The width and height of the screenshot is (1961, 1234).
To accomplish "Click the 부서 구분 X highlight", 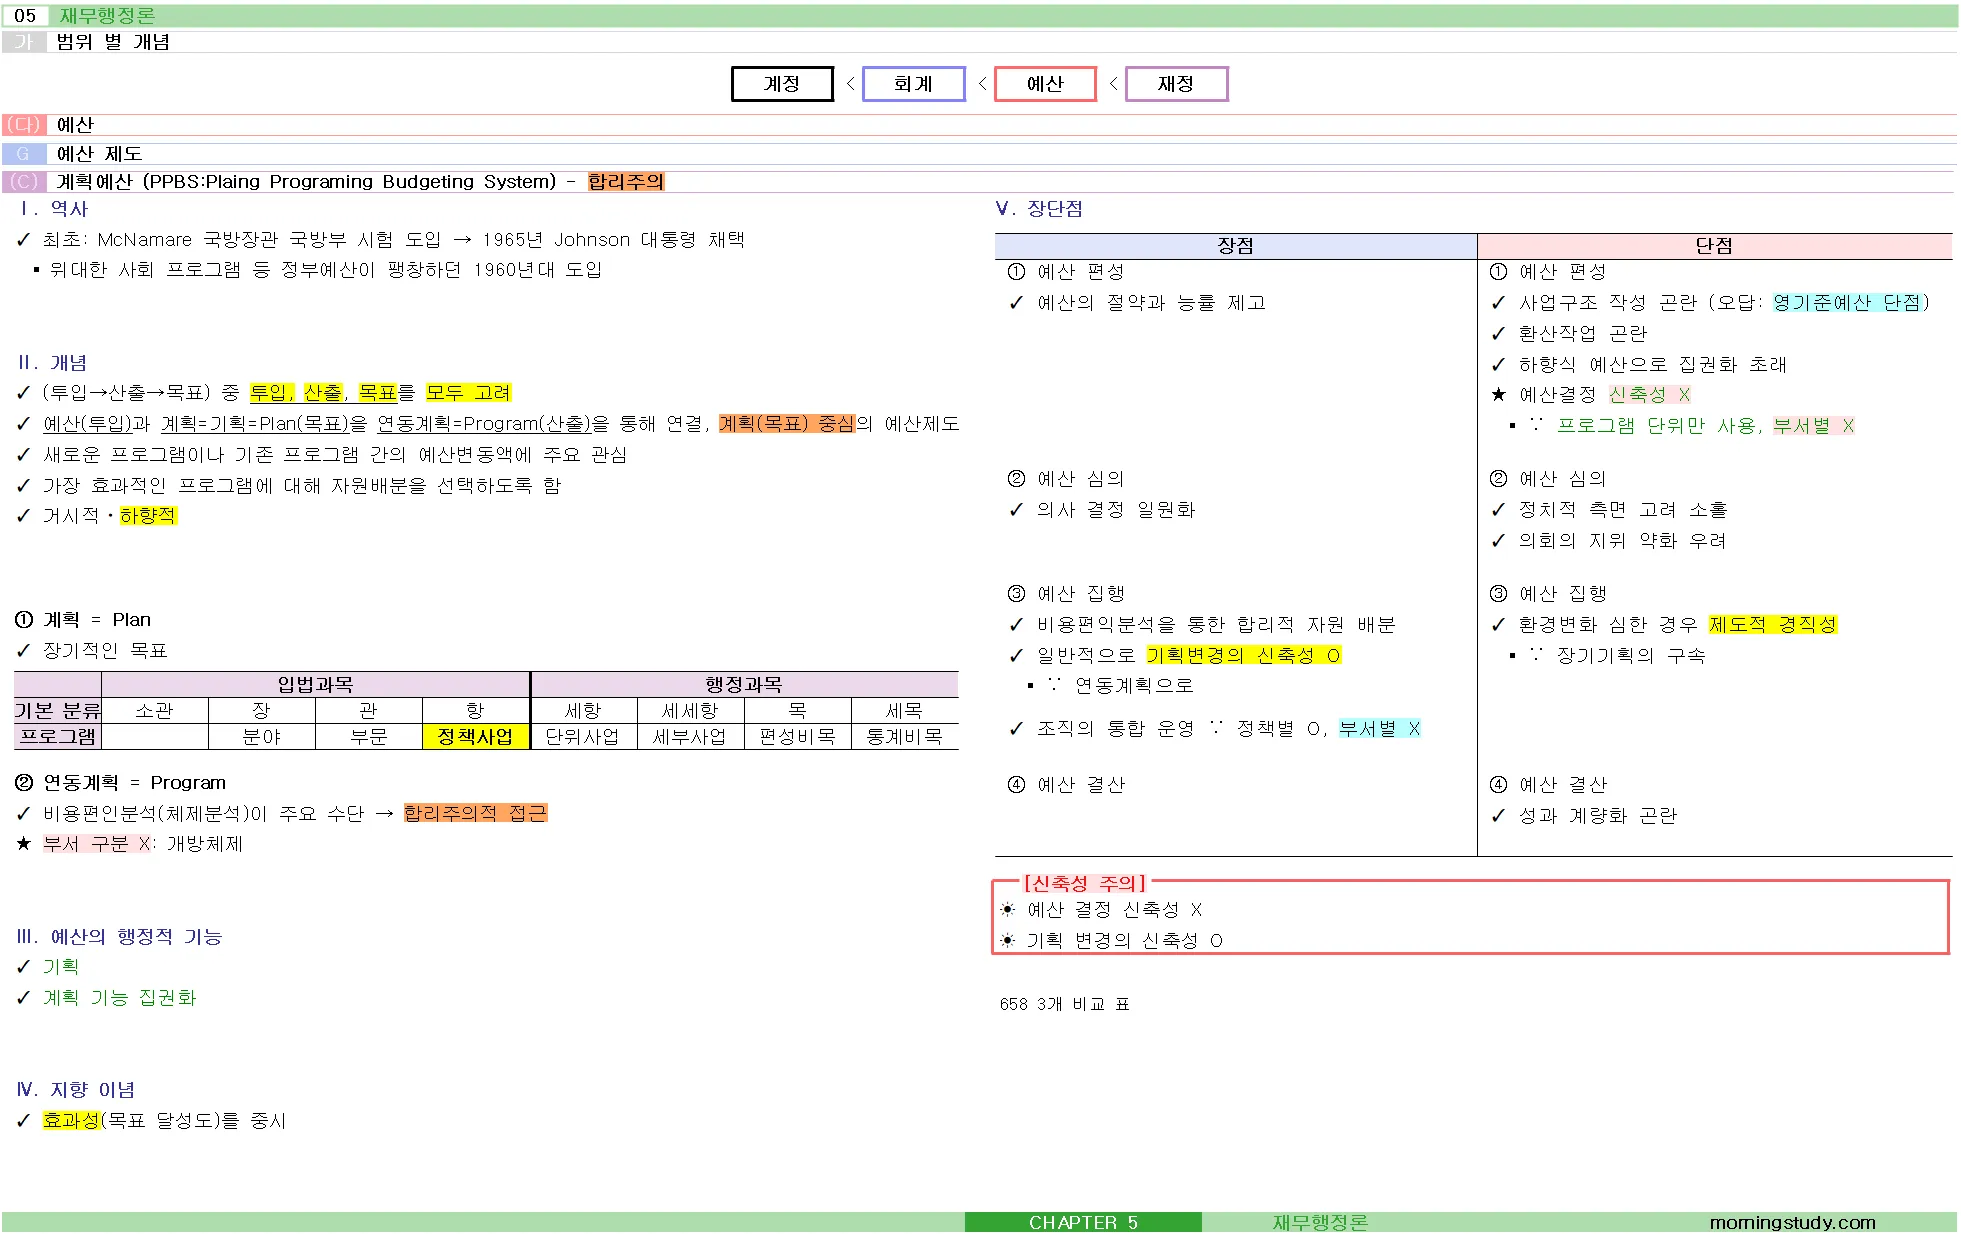I will 97,844.
